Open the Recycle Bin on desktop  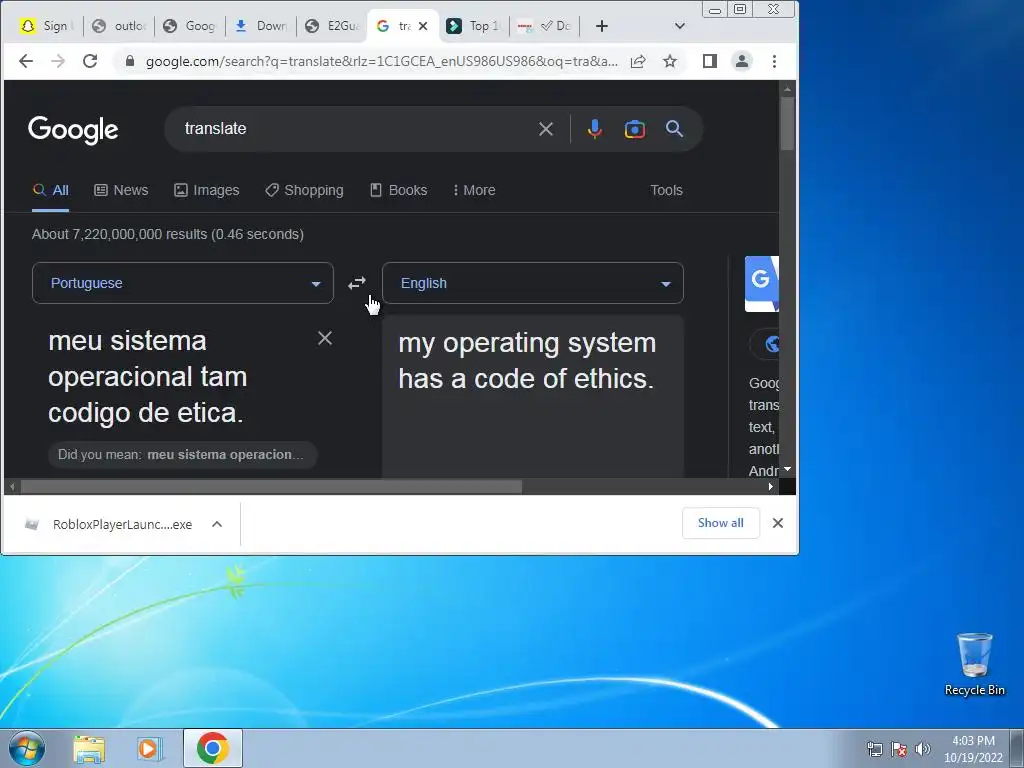pyautogui.click(x=974, y=664)
